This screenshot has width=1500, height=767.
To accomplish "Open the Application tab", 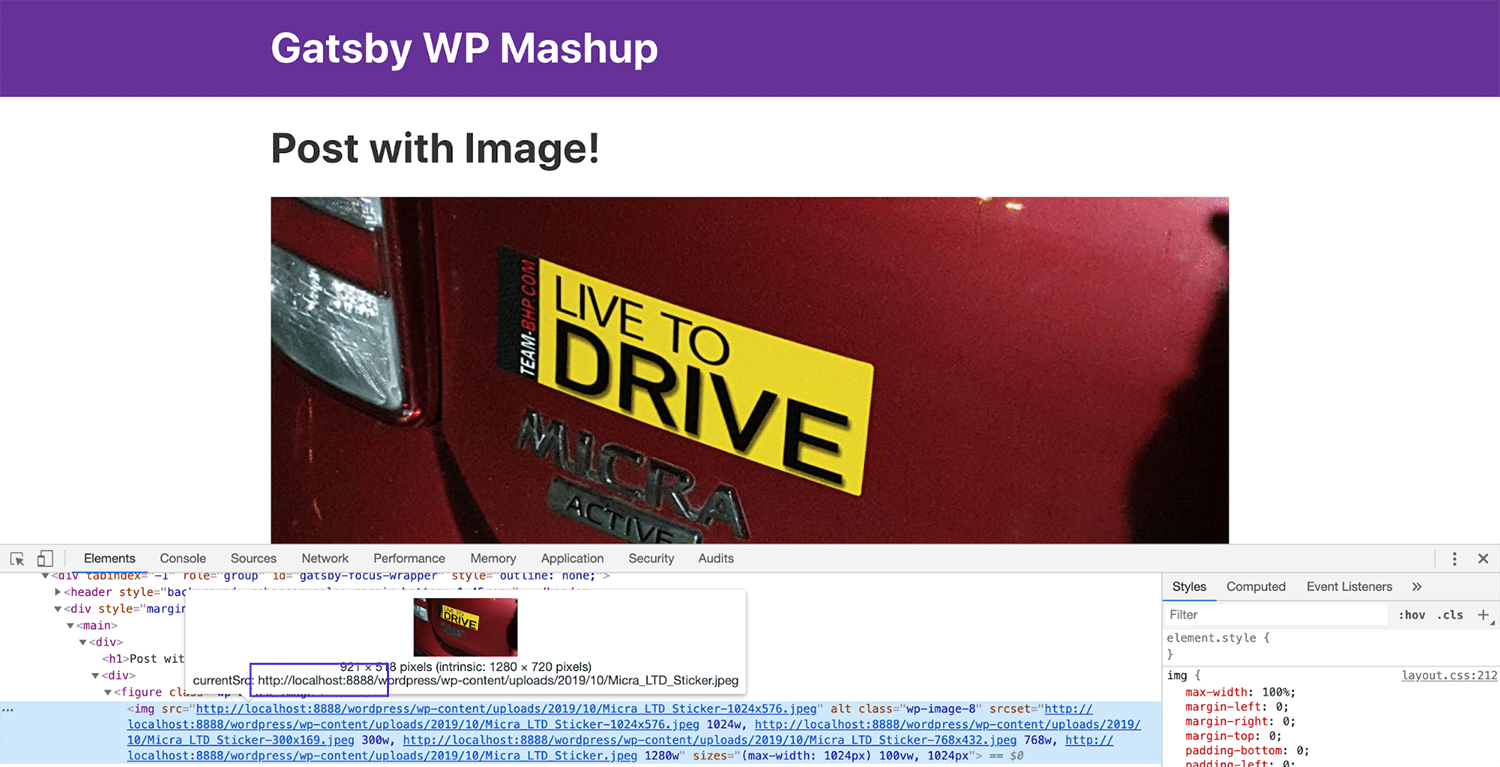I will (x=573, y=559).
